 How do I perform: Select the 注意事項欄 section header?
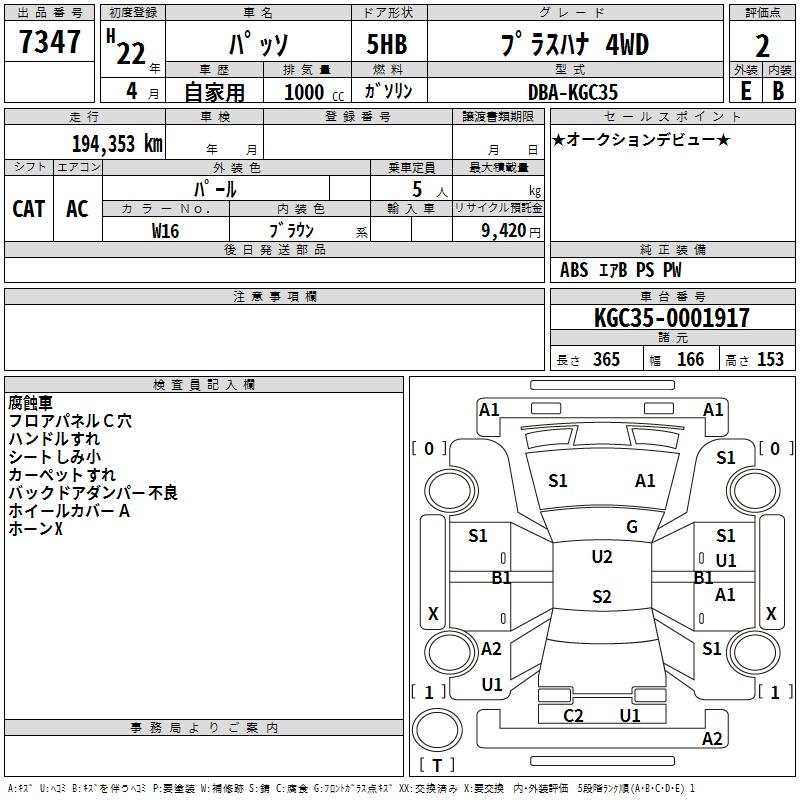(x=274, y=296)
